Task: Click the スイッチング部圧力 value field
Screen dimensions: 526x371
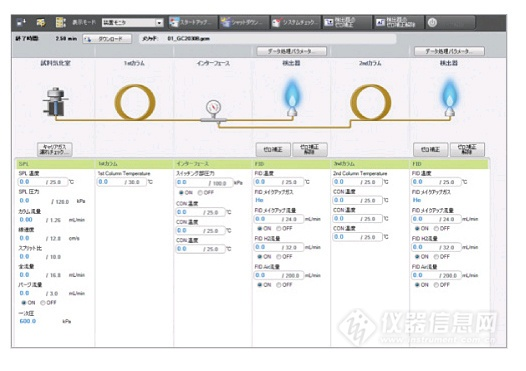Action: click(204, 183)
